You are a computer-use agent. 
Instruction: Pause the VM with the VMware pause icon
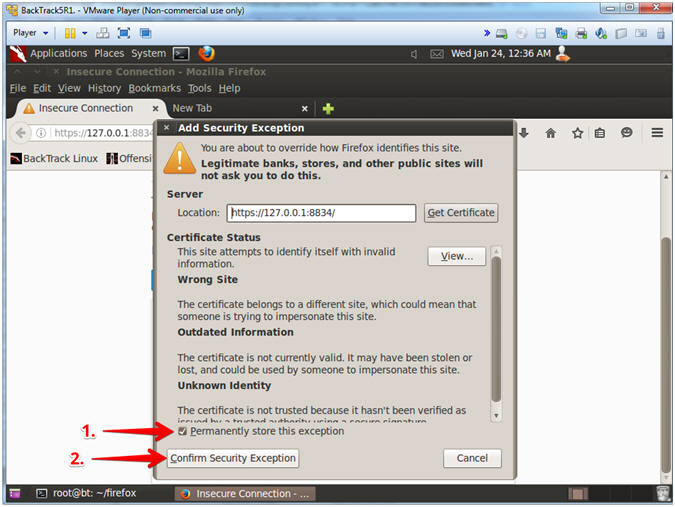tap(70, 33)
